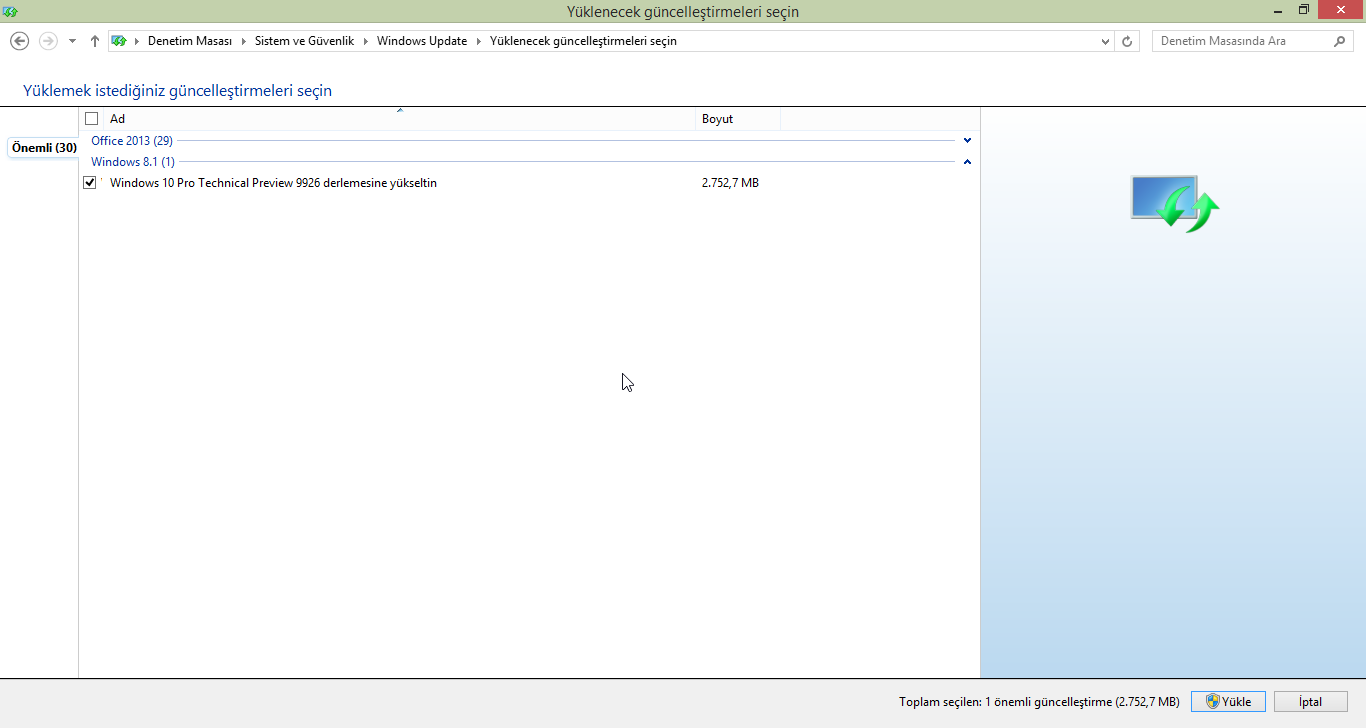Click the Toplam seçilen summary text
This screenshot has height=728, width=1366.
(x=1039, y=702)
